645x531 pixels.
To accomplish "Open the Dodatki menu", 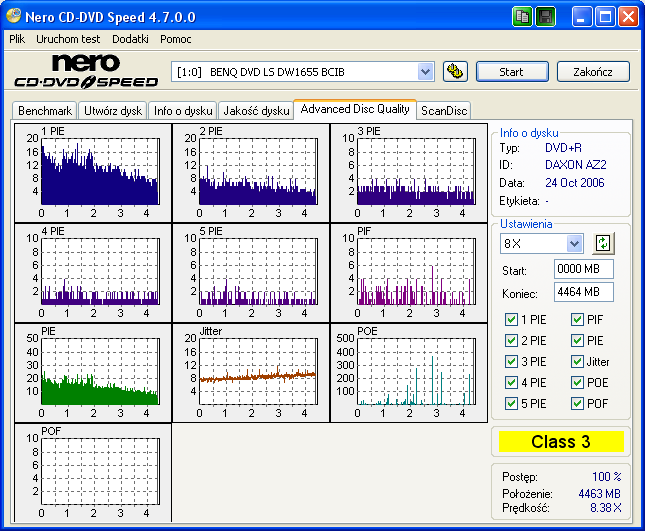I will (130, 39).
